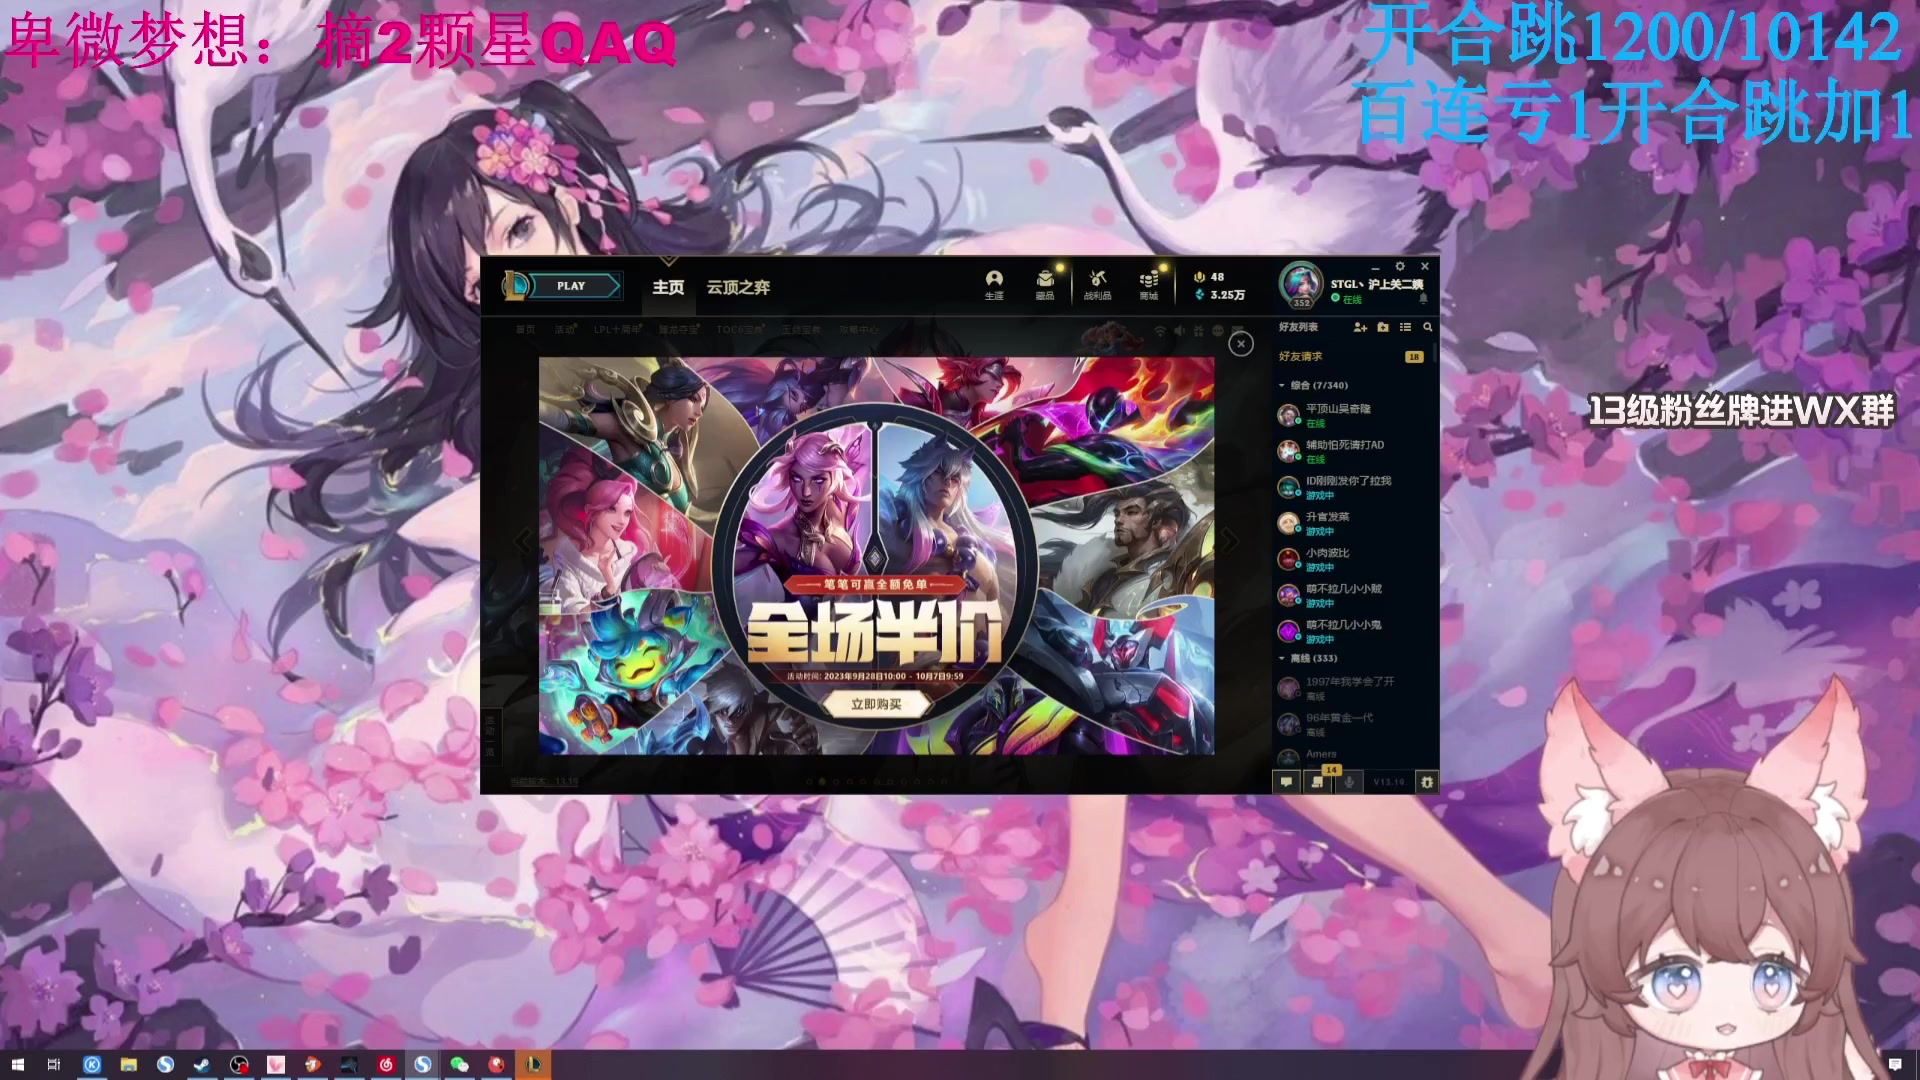Open NetEase Cloud Music from taskbar

tap(386, 1065)
